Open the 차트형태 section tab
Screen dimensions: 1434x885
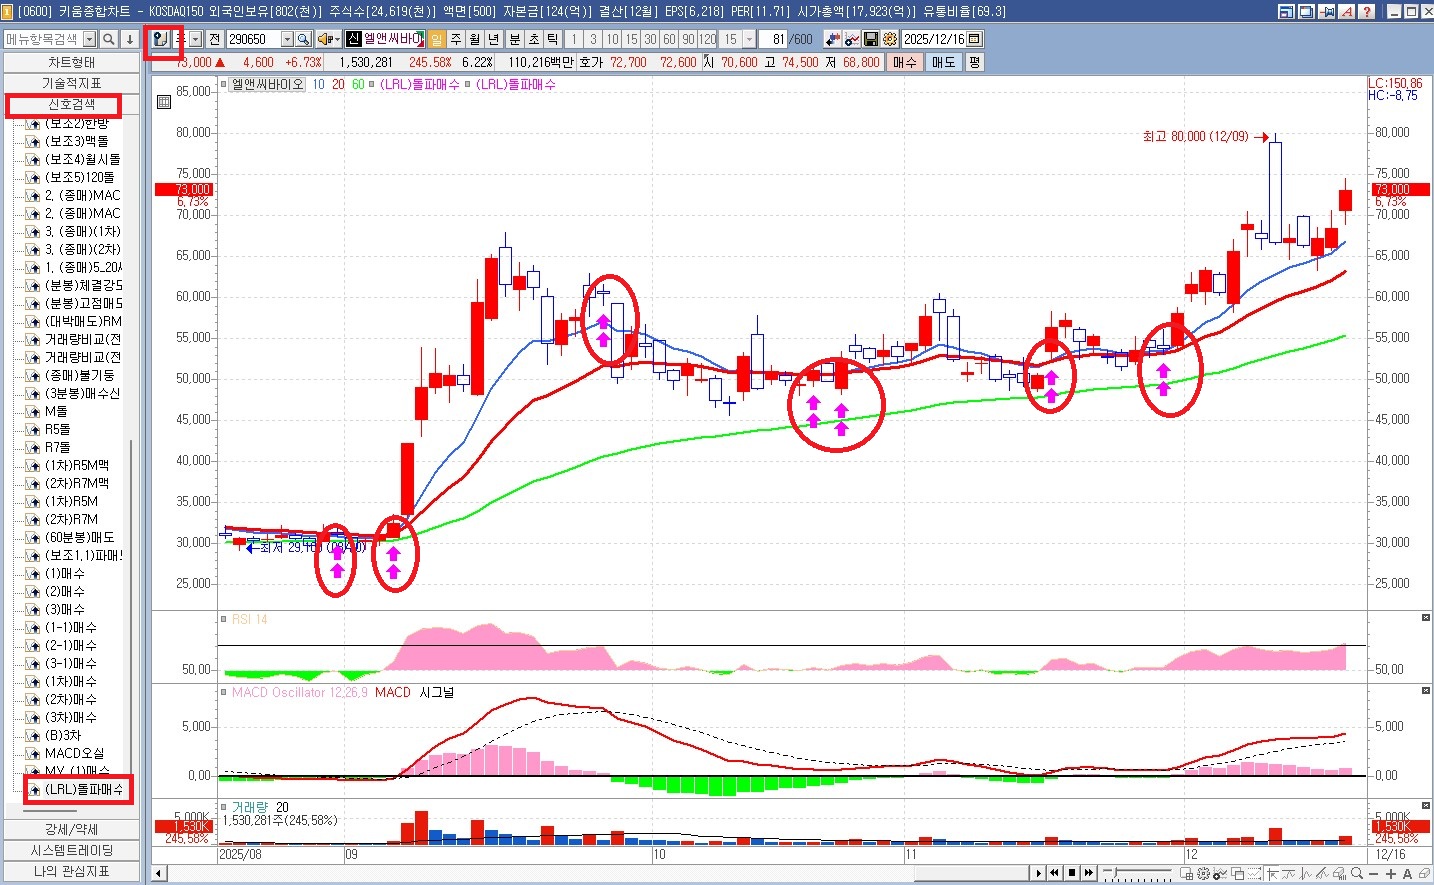(x=71, y=62)
